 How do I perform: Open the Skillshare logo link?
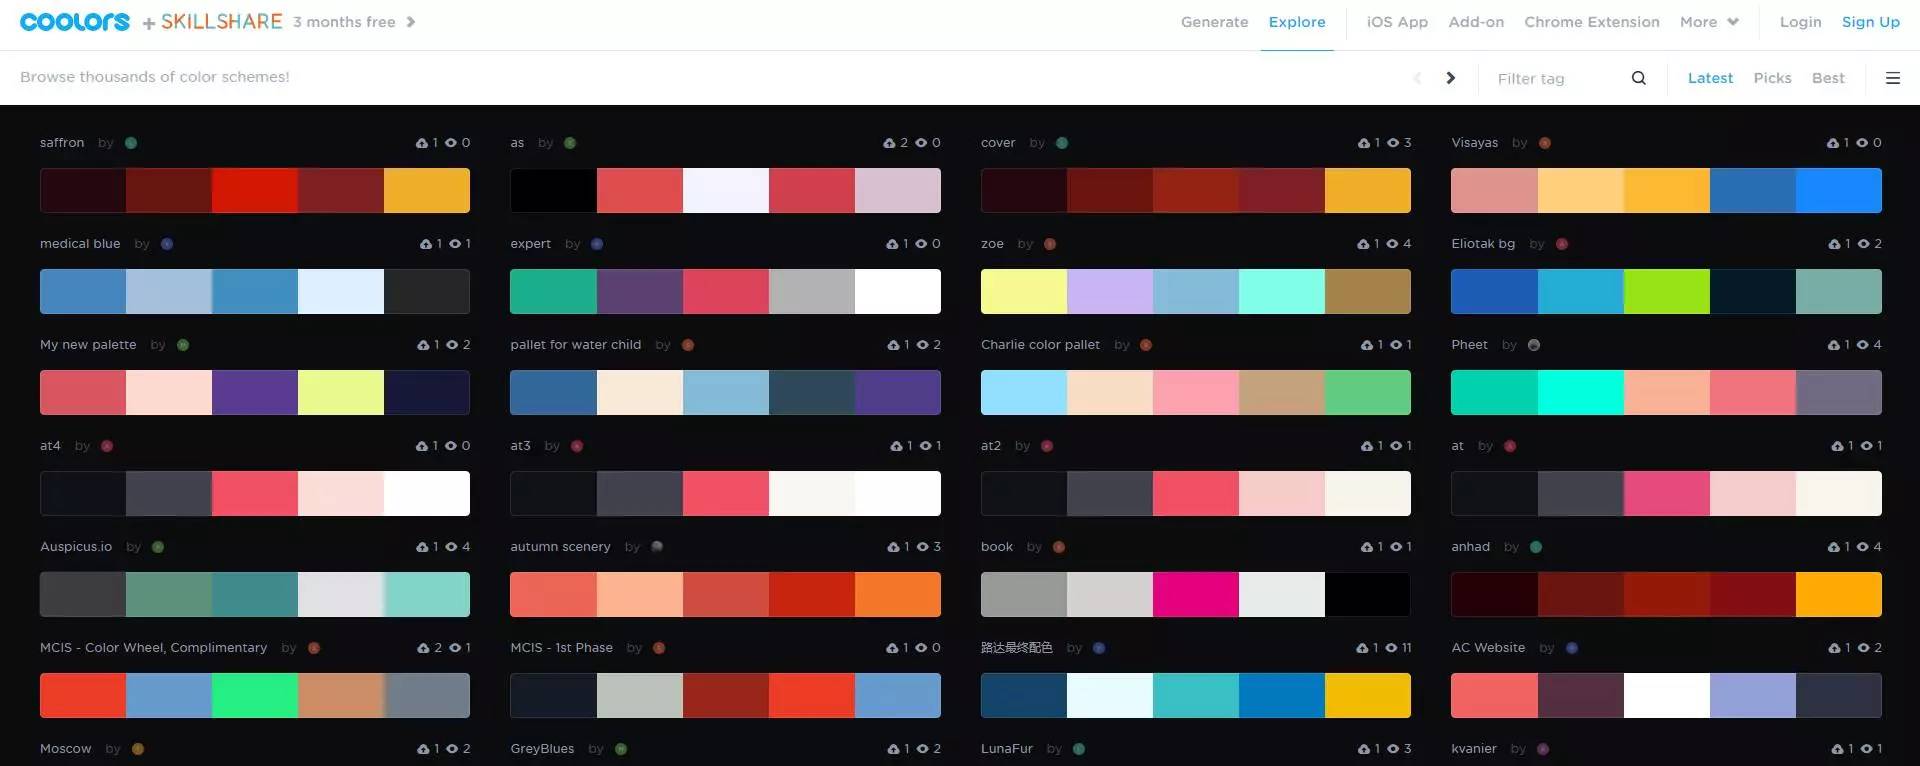(x=222, y=22)
